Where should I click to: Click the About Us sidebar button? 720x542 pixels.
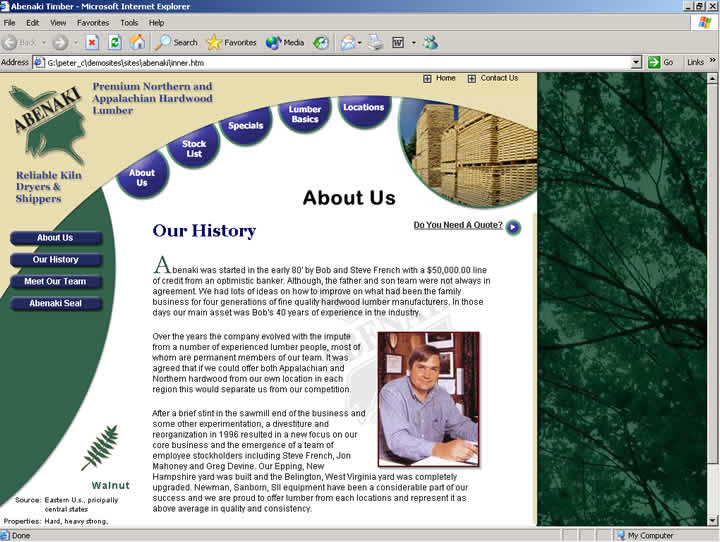pos(55,238)
